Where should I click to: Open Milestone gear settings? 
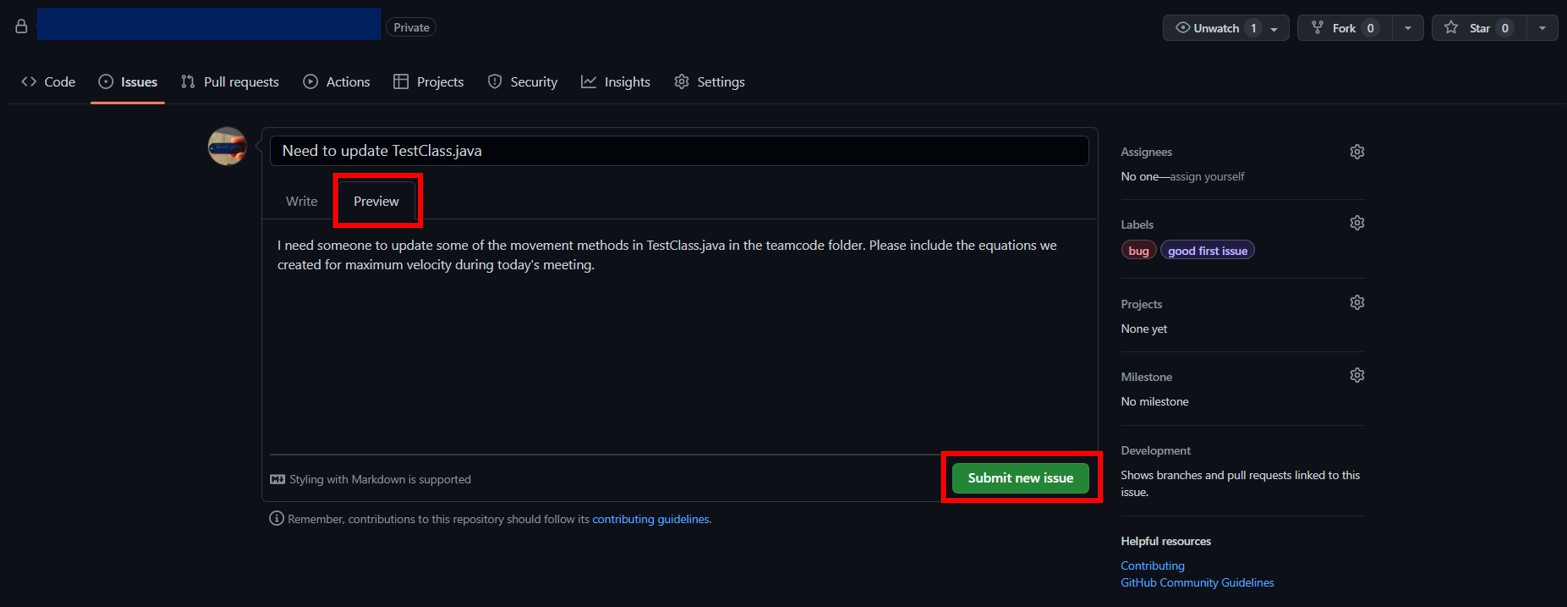pyautogui.click(x=1357, y=375)
